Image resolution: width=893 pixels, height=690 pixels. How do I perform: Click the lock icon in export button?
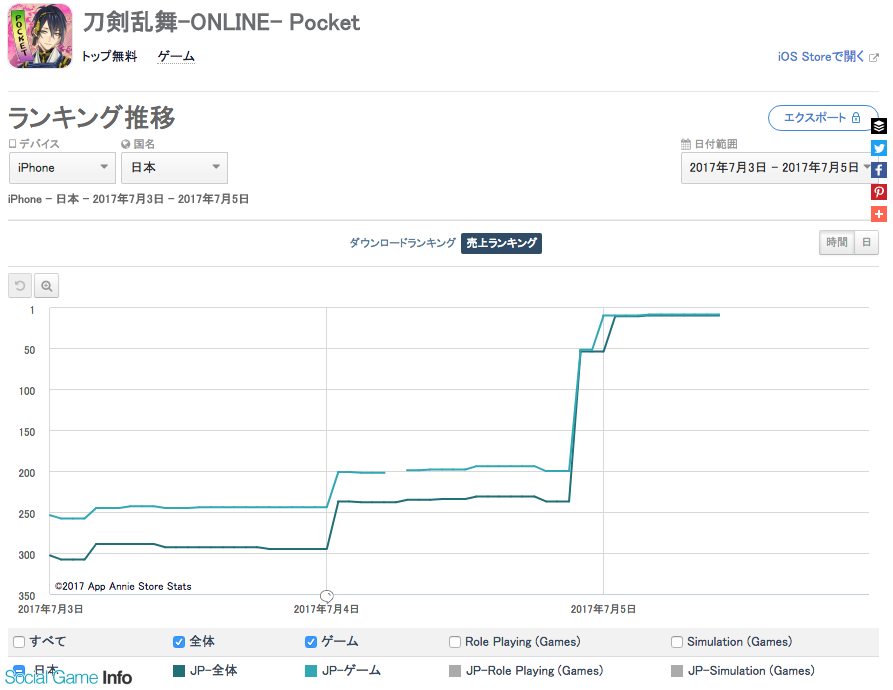click(855, 117)
